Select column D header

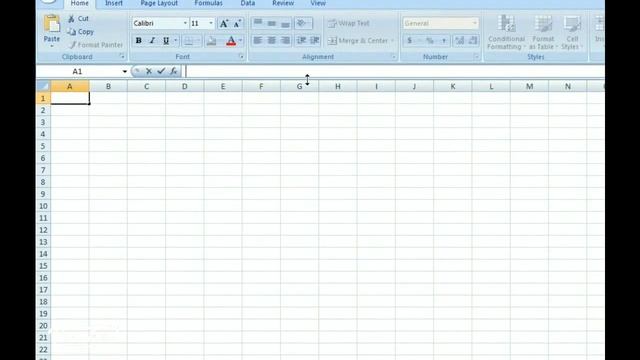point(184,87)
